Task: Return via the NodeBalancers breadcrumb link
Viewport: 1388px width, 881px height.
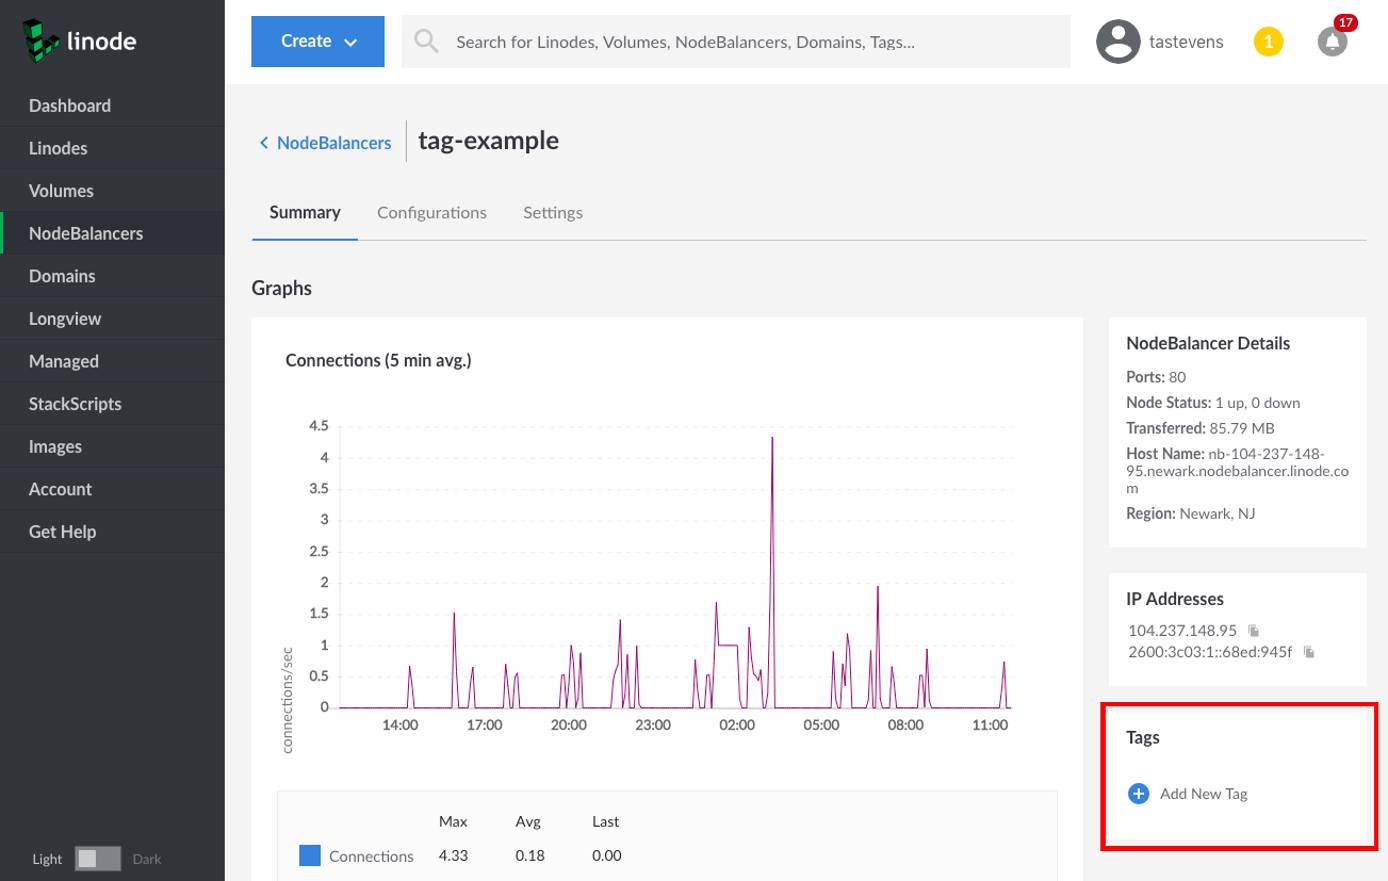Action: coord(333,142)
